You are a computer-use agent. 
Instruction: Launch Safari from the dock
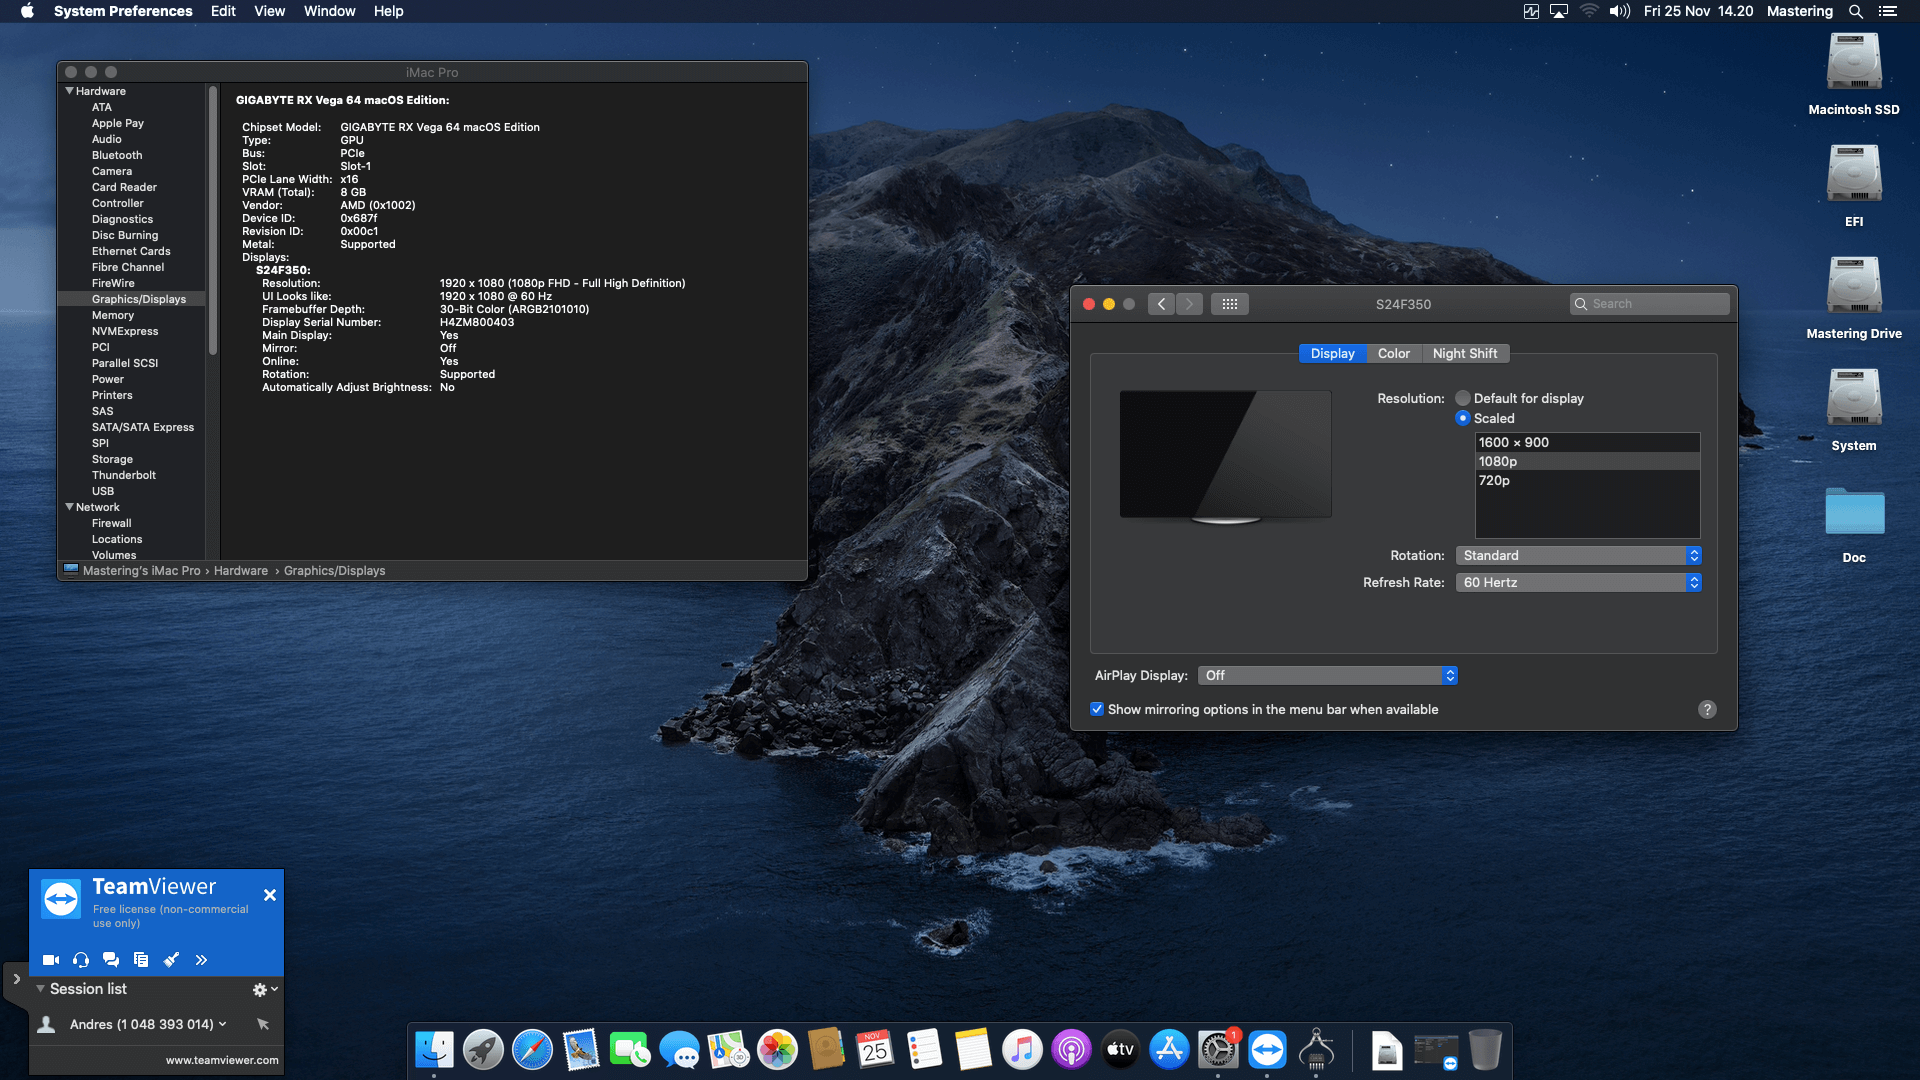point(532,1050)
